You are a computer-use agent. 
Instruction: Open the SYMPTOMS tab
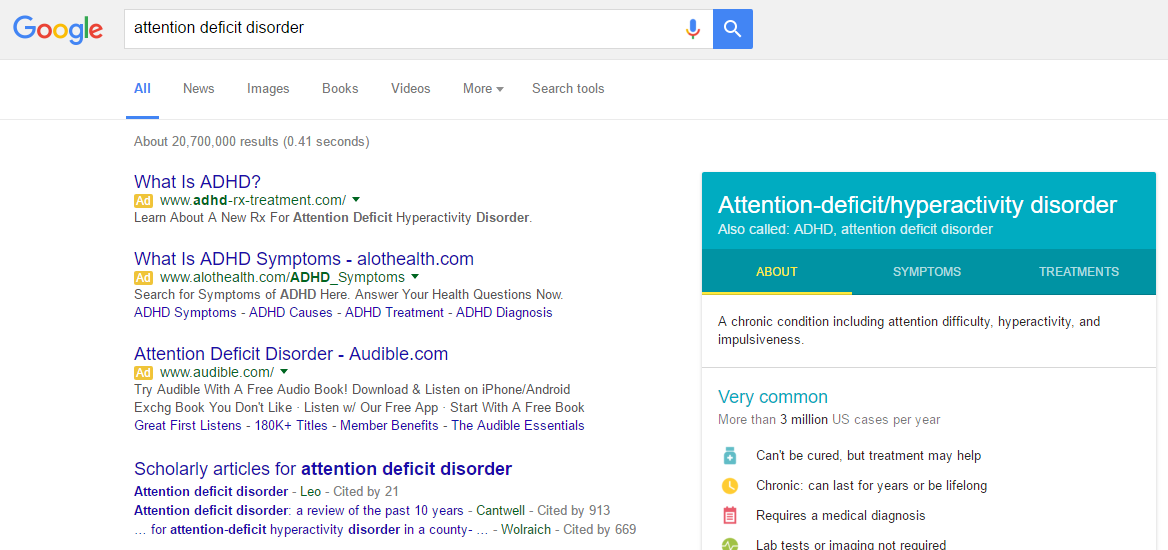coord(927,272)
